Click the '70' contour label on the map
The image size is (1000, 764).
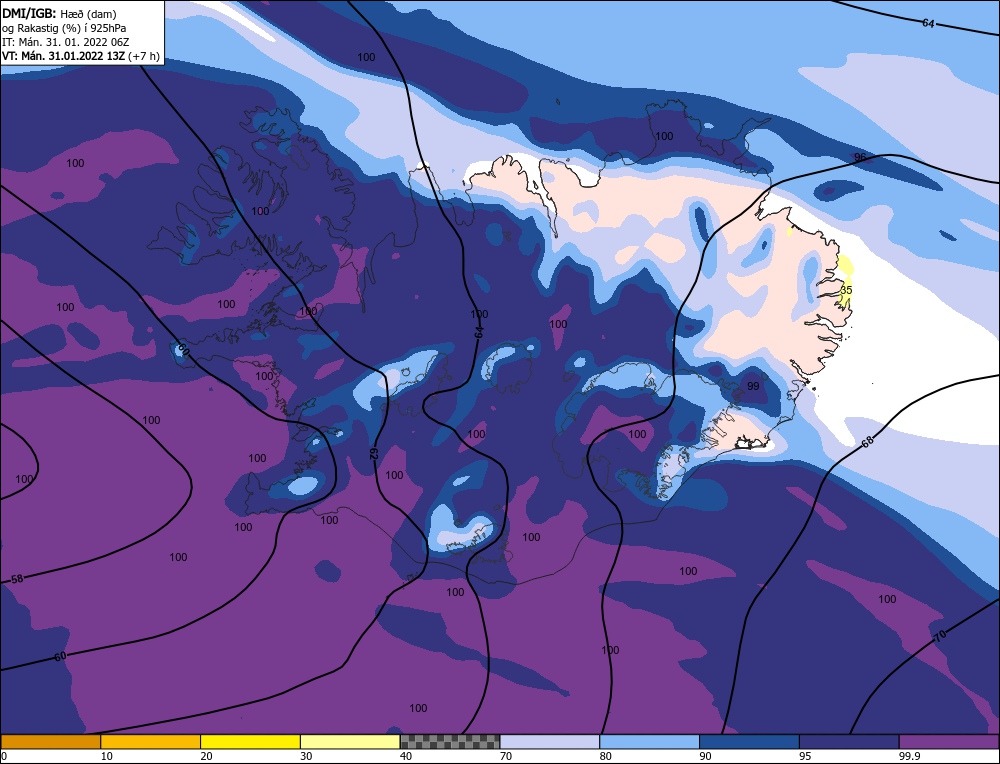pos(940,635)
